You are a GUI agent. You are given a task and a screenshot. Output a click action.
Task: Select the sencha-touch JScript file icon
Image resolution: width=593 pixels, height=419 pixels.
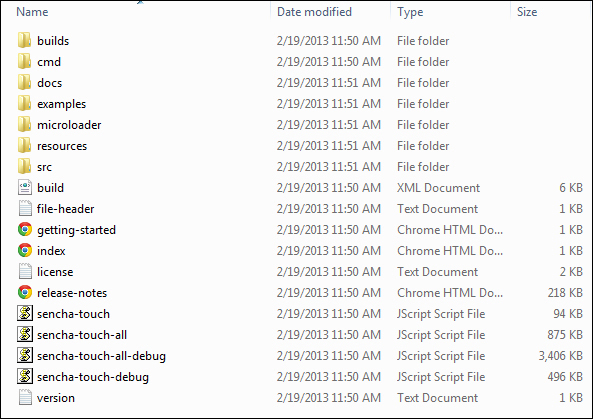tap(25, 313)
